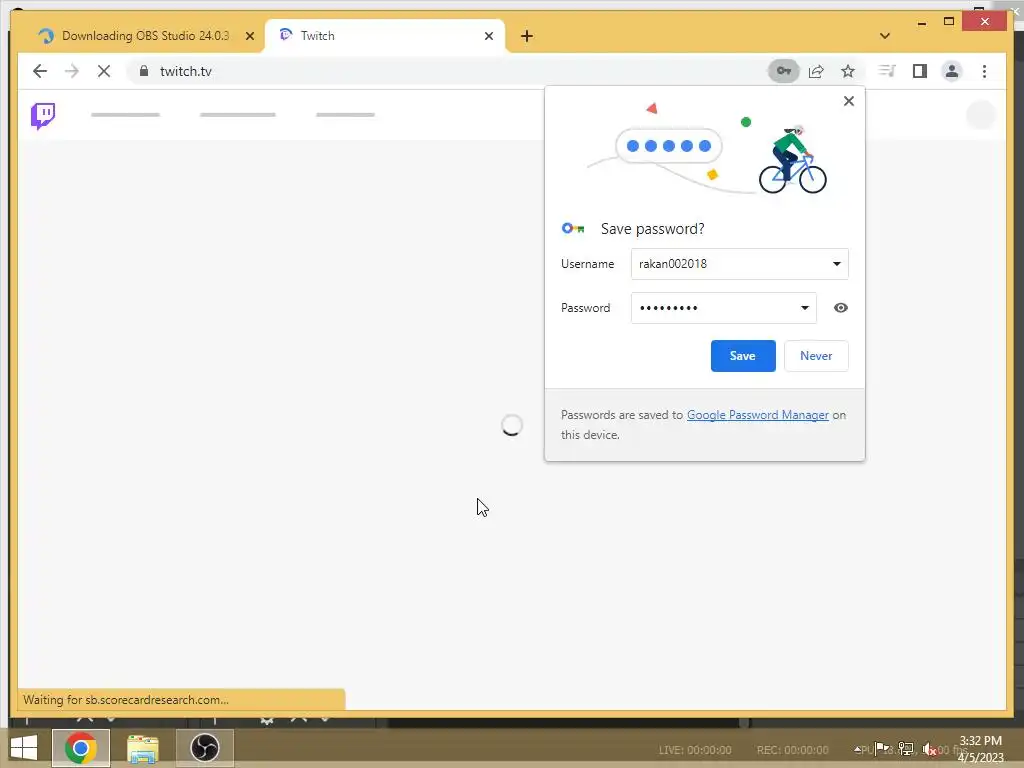The width and height of the screenshot is (1024, 768).
Task: Expand the Password dropdown arrow
Action: click(x=805, y=308)
